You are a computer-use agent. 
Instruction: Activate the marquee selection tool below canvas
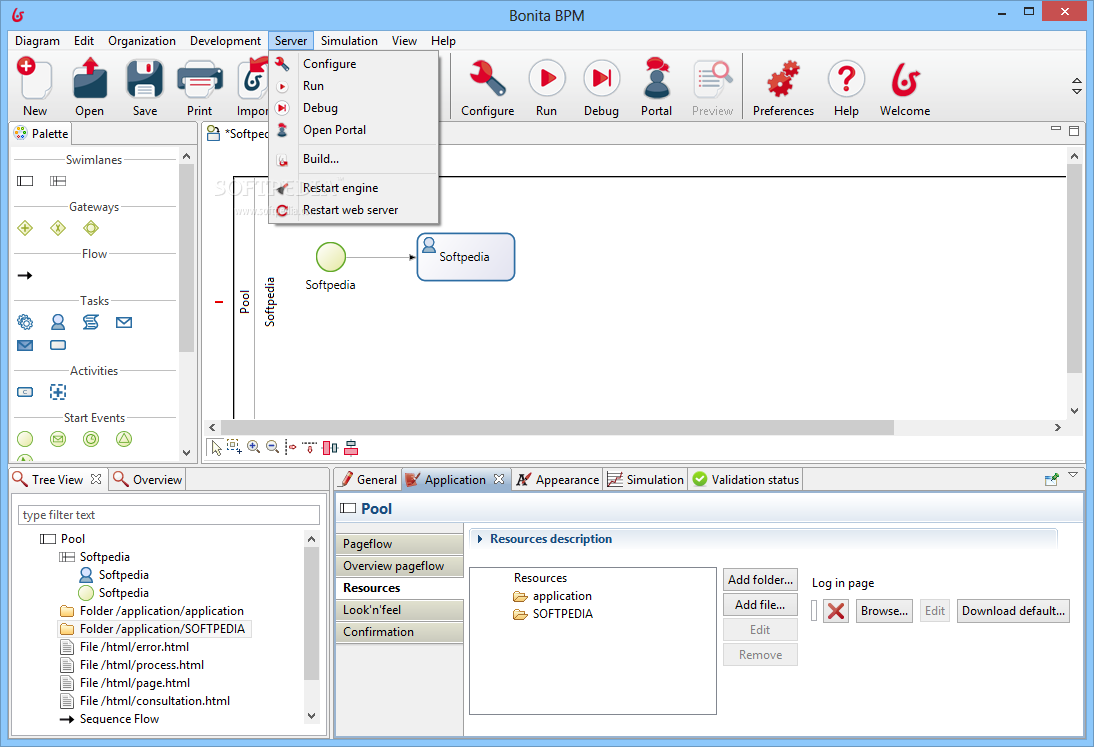(x=234, y=447)
